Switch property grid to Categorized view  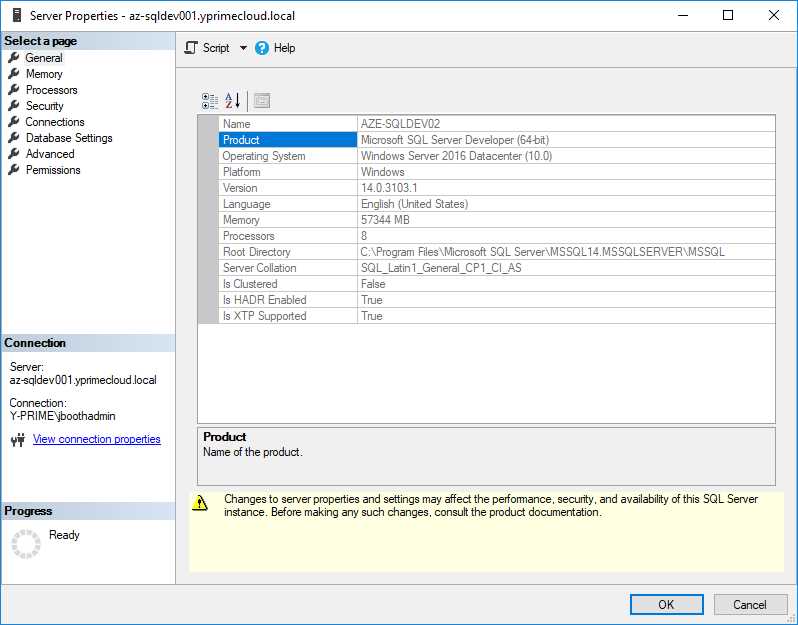pos(210,101)
